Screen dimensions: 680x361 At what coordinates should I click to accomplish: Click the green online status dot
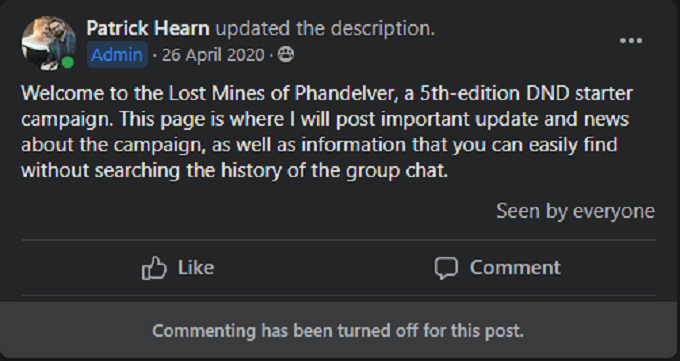point(68,62)
